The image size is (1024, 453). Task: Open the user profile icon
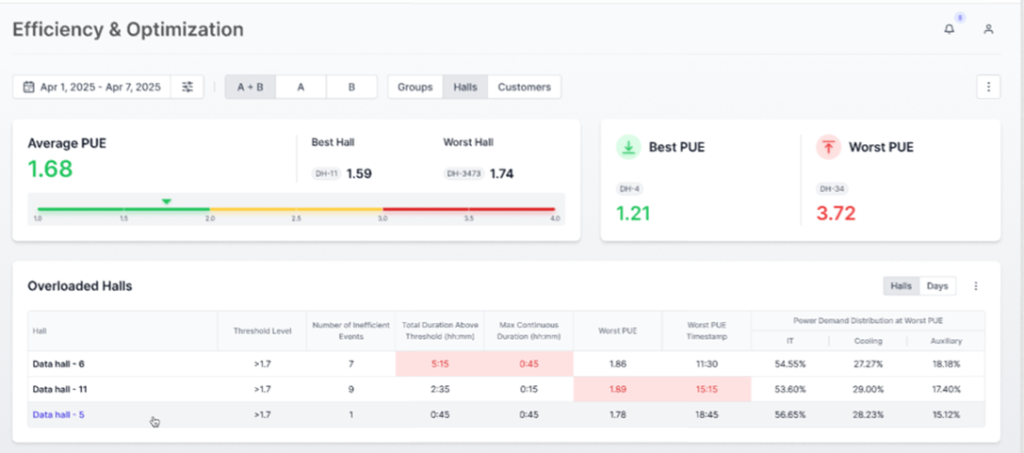coord(988,29)
